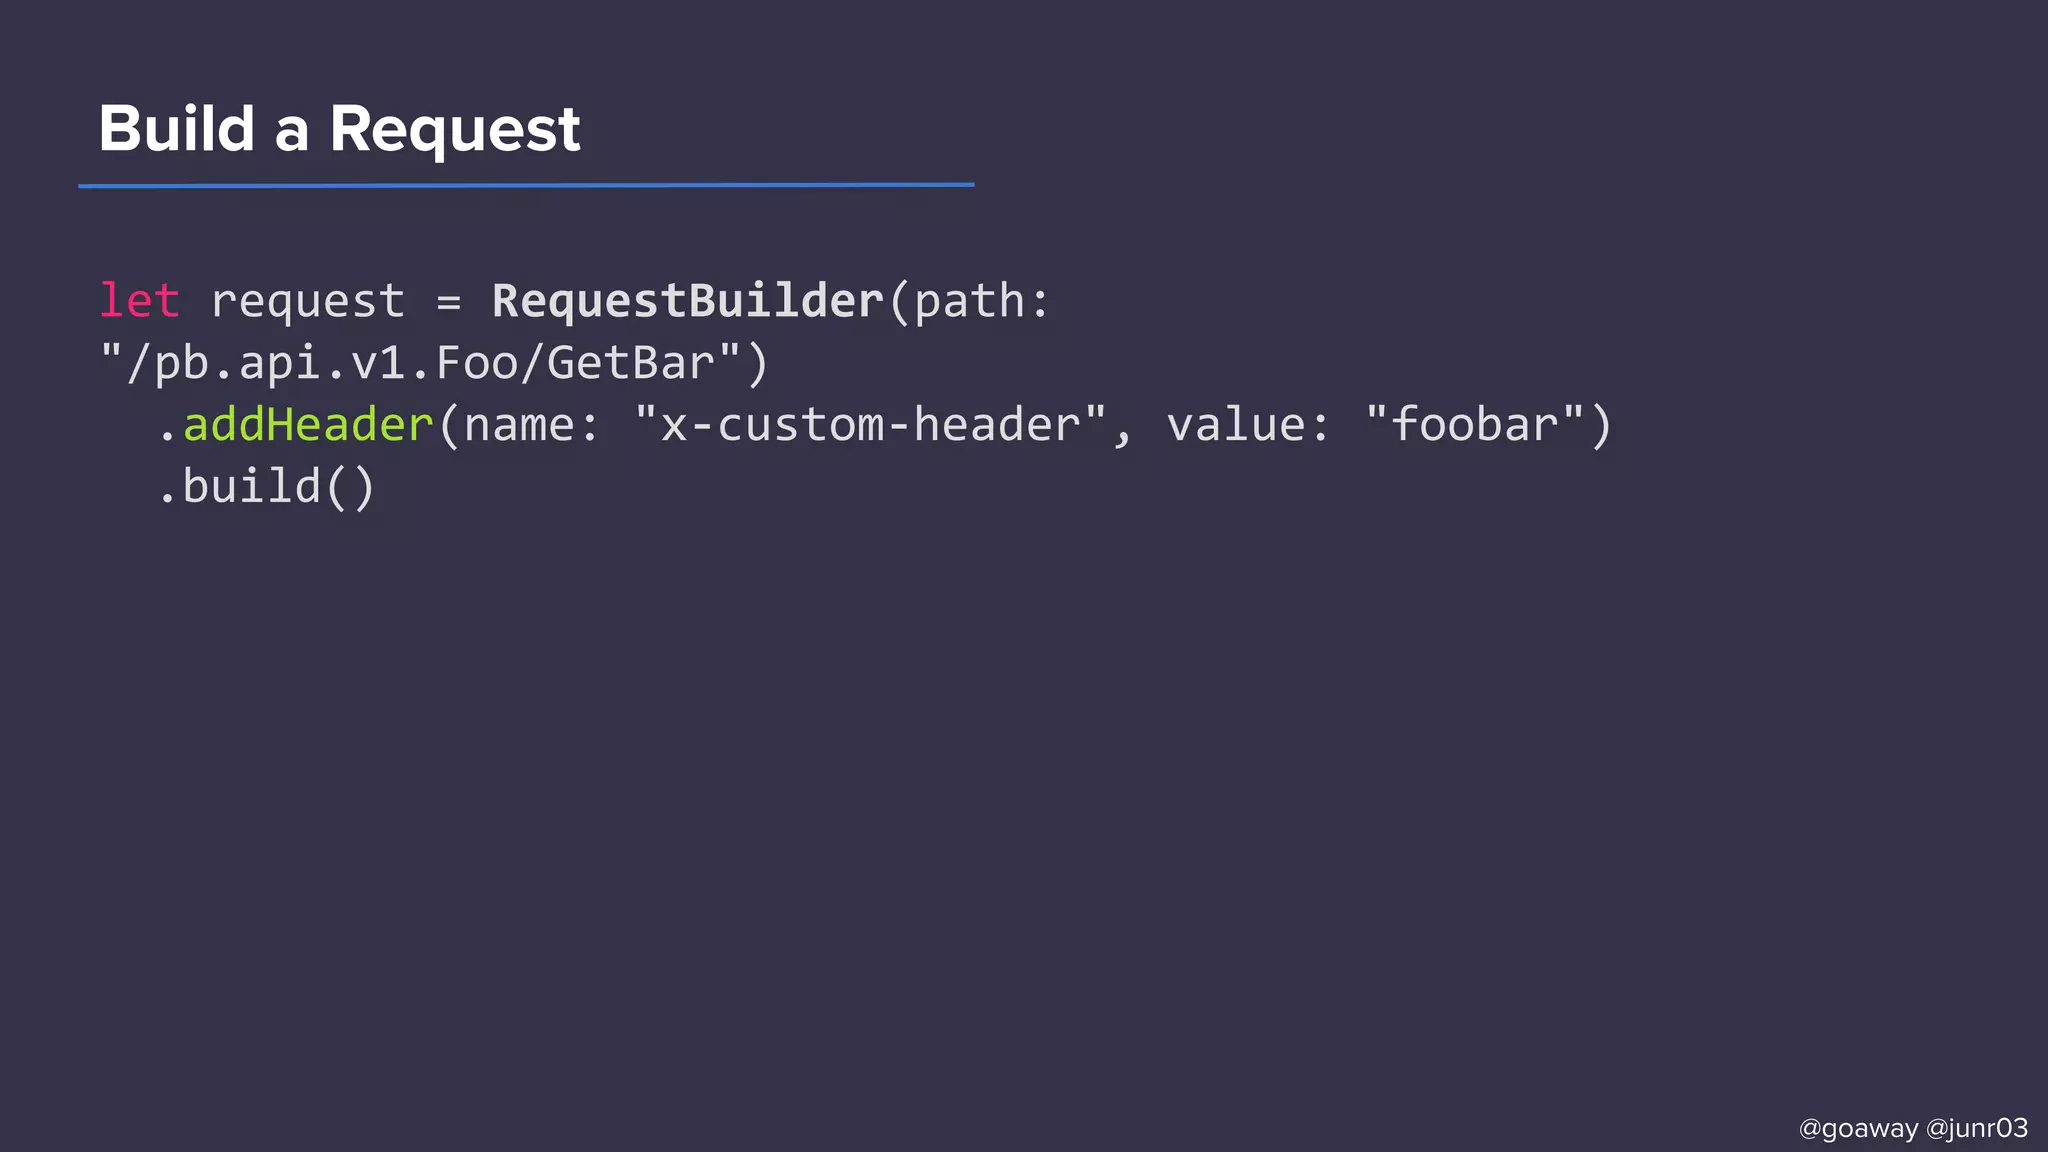Screen dimensions: 2048x1152
Task: Click the "path:" parameter label
Action: 982,301
